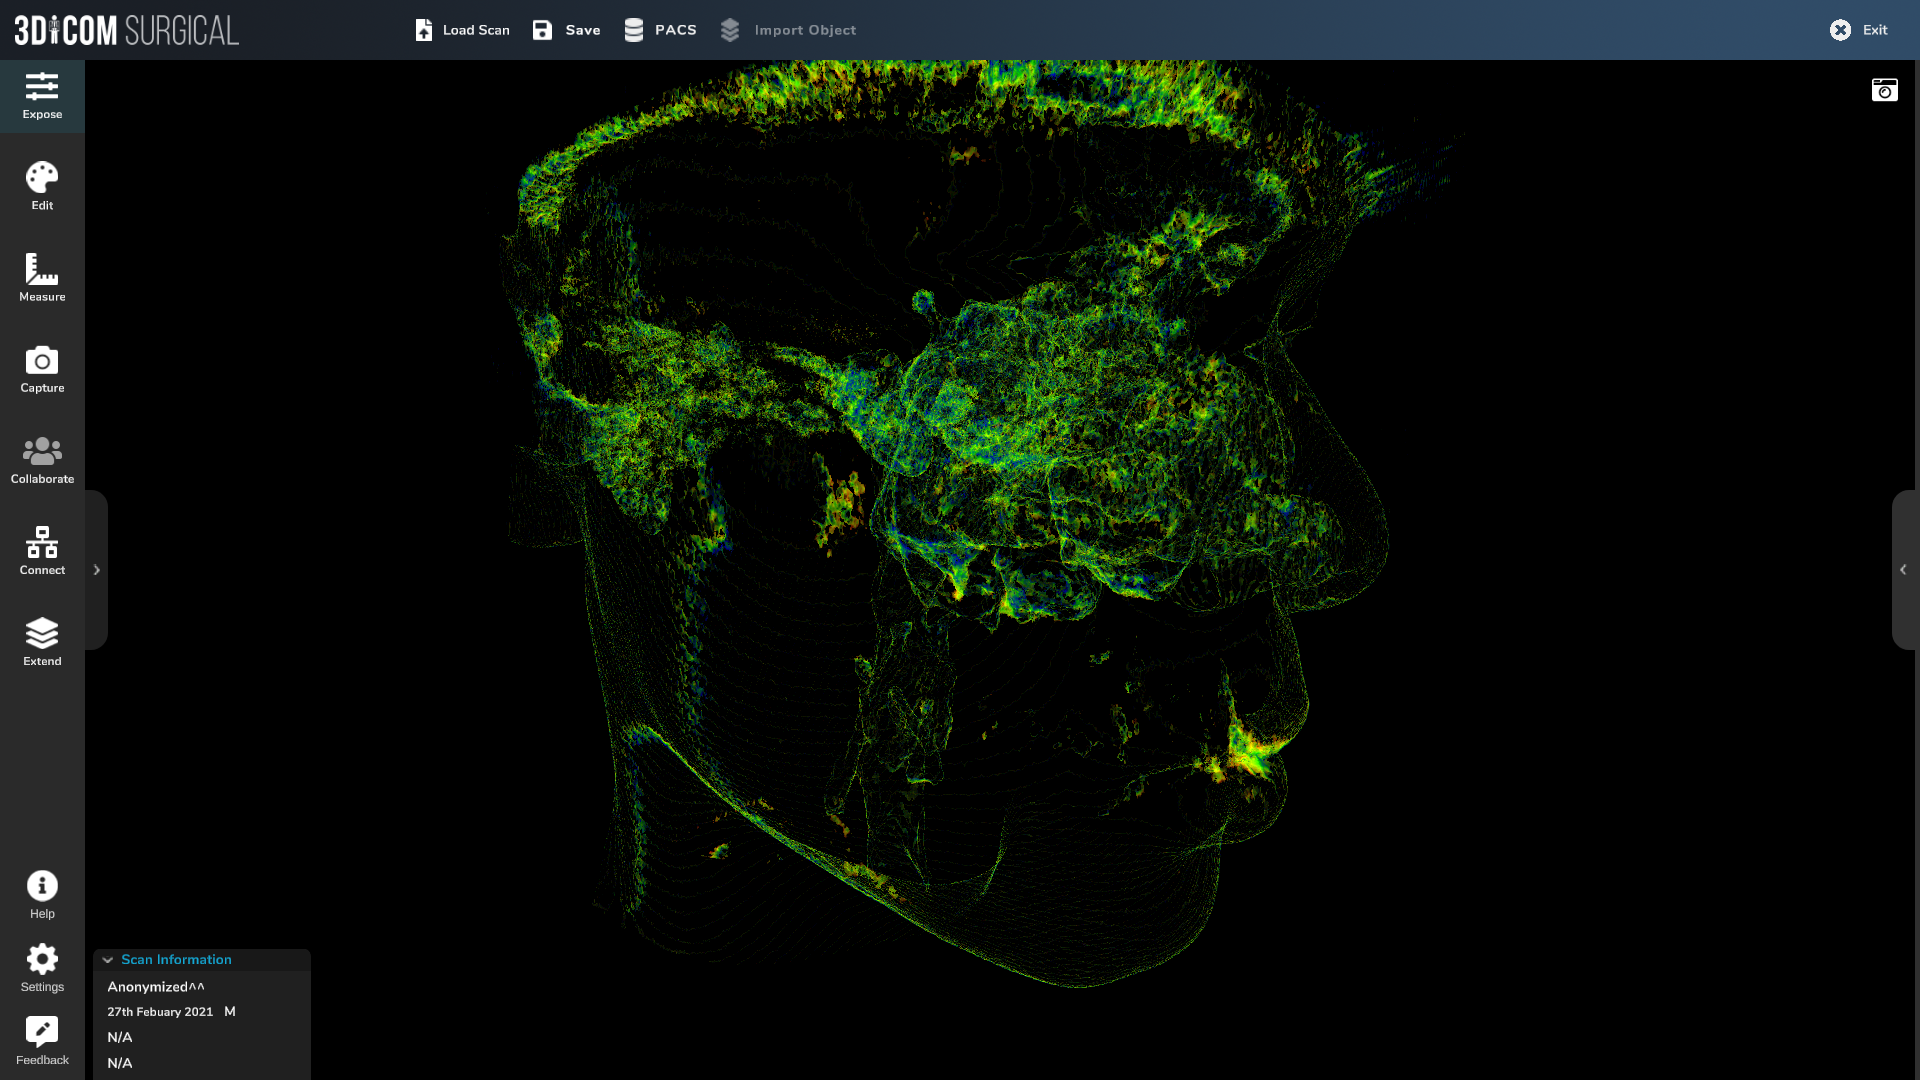
Task: Select the Edit tool with palette icon
Action: pyautogui.click(x=42, y=186)
